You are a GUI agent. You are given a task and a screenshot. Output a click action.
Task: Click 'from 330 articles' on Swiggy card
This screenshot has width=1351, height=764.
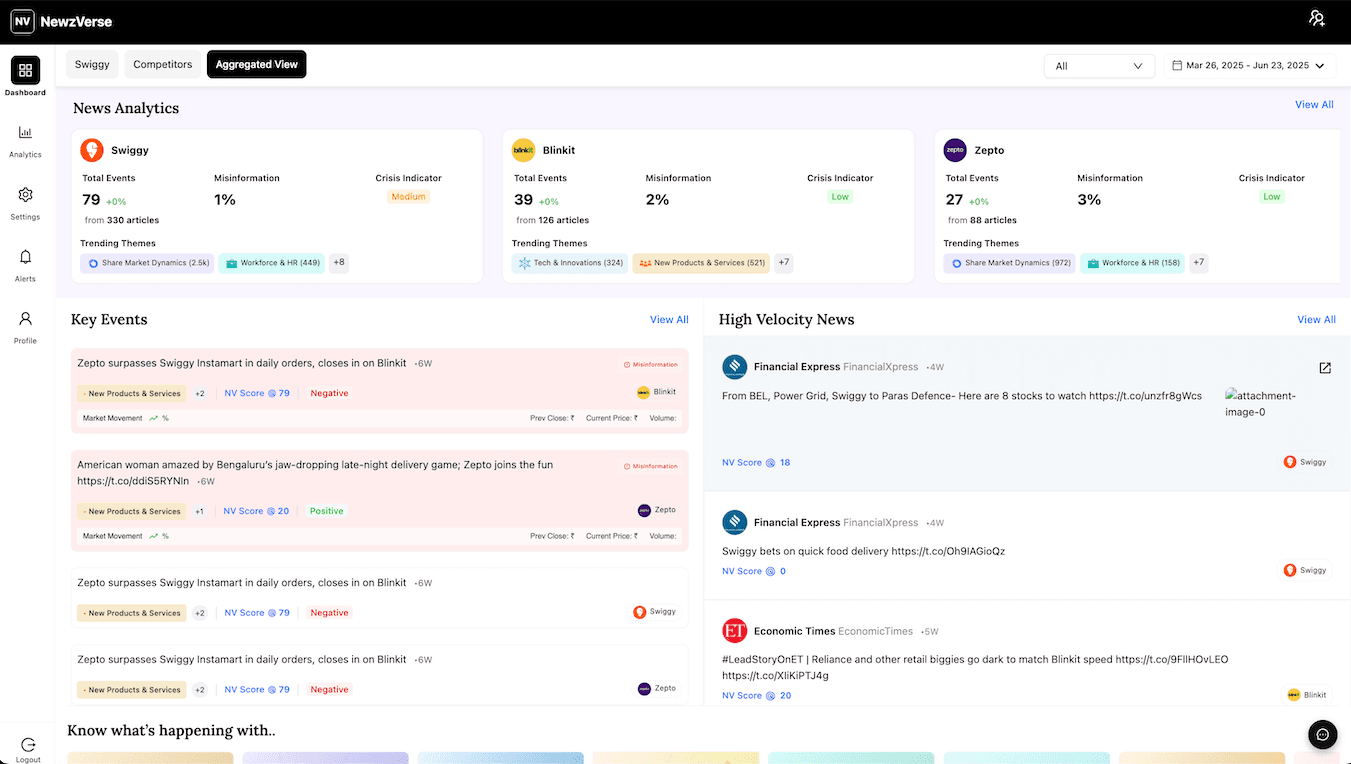coord(122,220)
